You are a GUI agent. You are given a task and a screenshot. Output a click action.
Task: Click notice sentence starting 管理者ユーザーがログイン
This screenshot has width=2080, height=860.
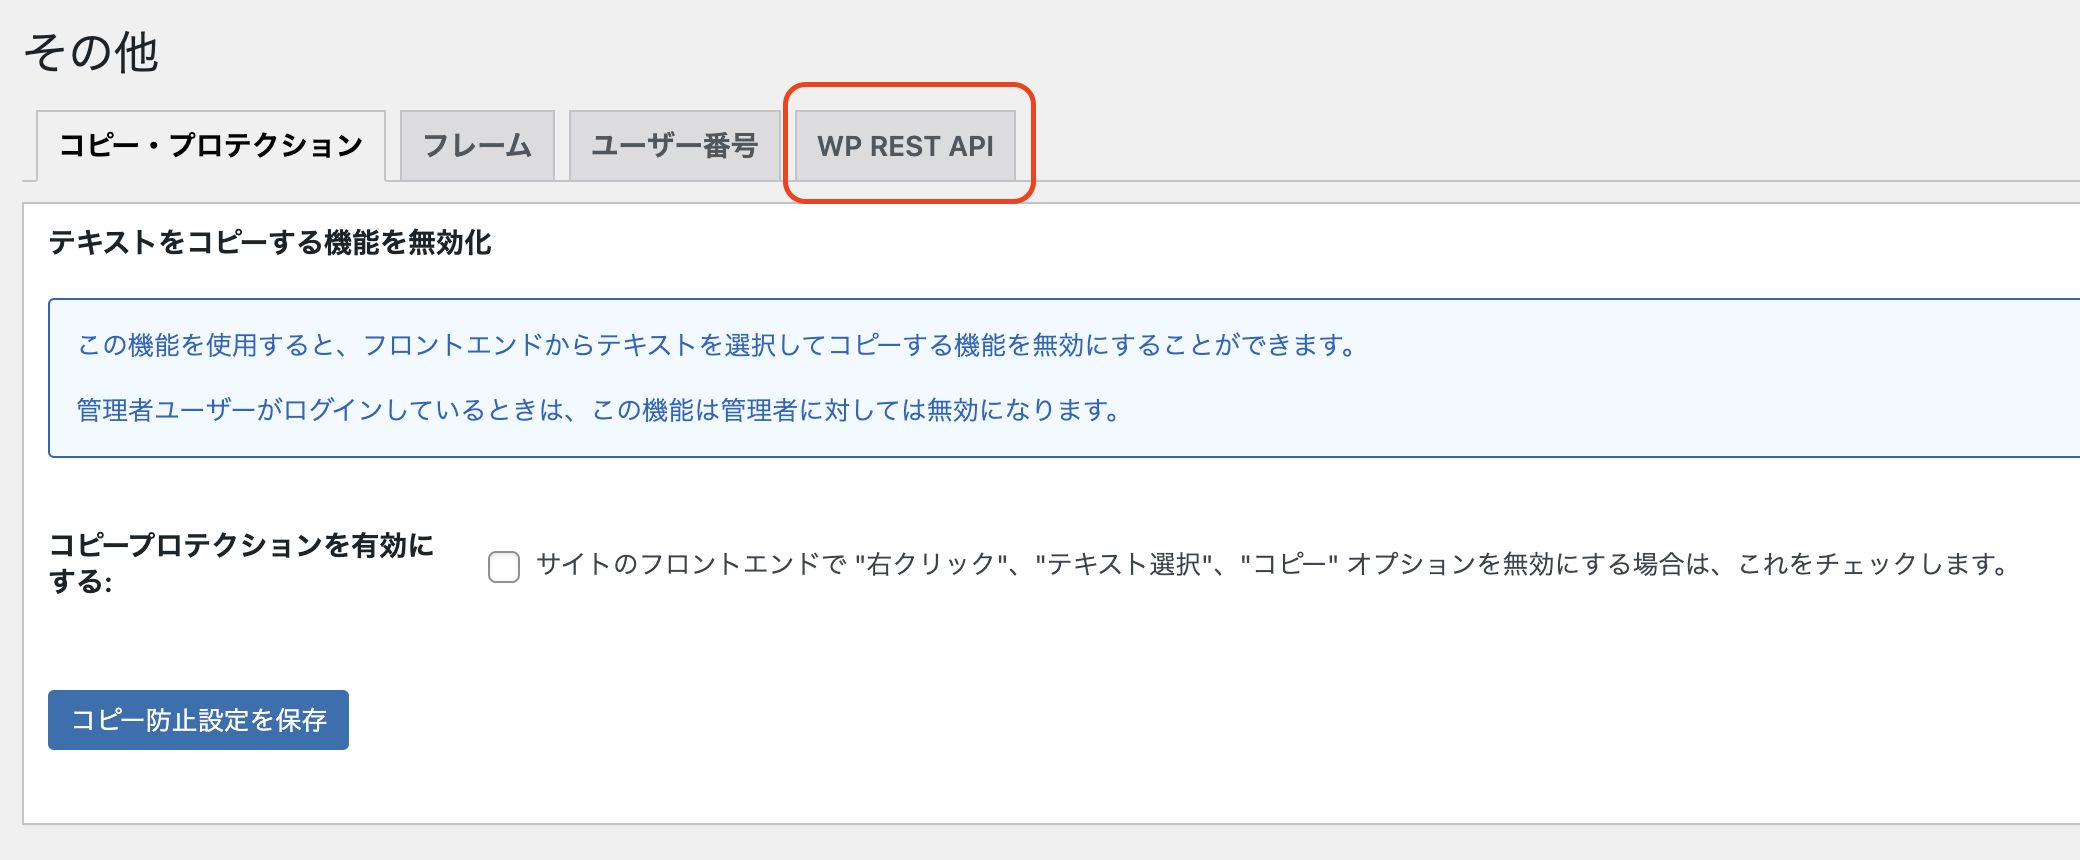[598, 411]
